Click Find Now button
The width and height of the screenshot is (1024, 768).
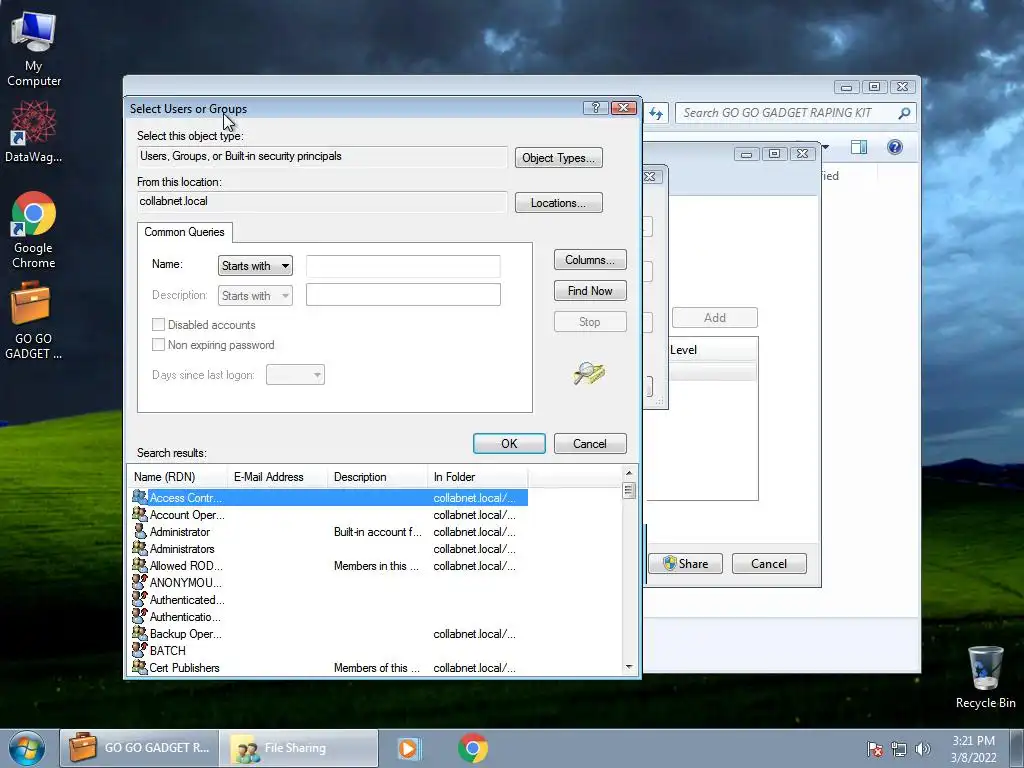pos(590,291)
